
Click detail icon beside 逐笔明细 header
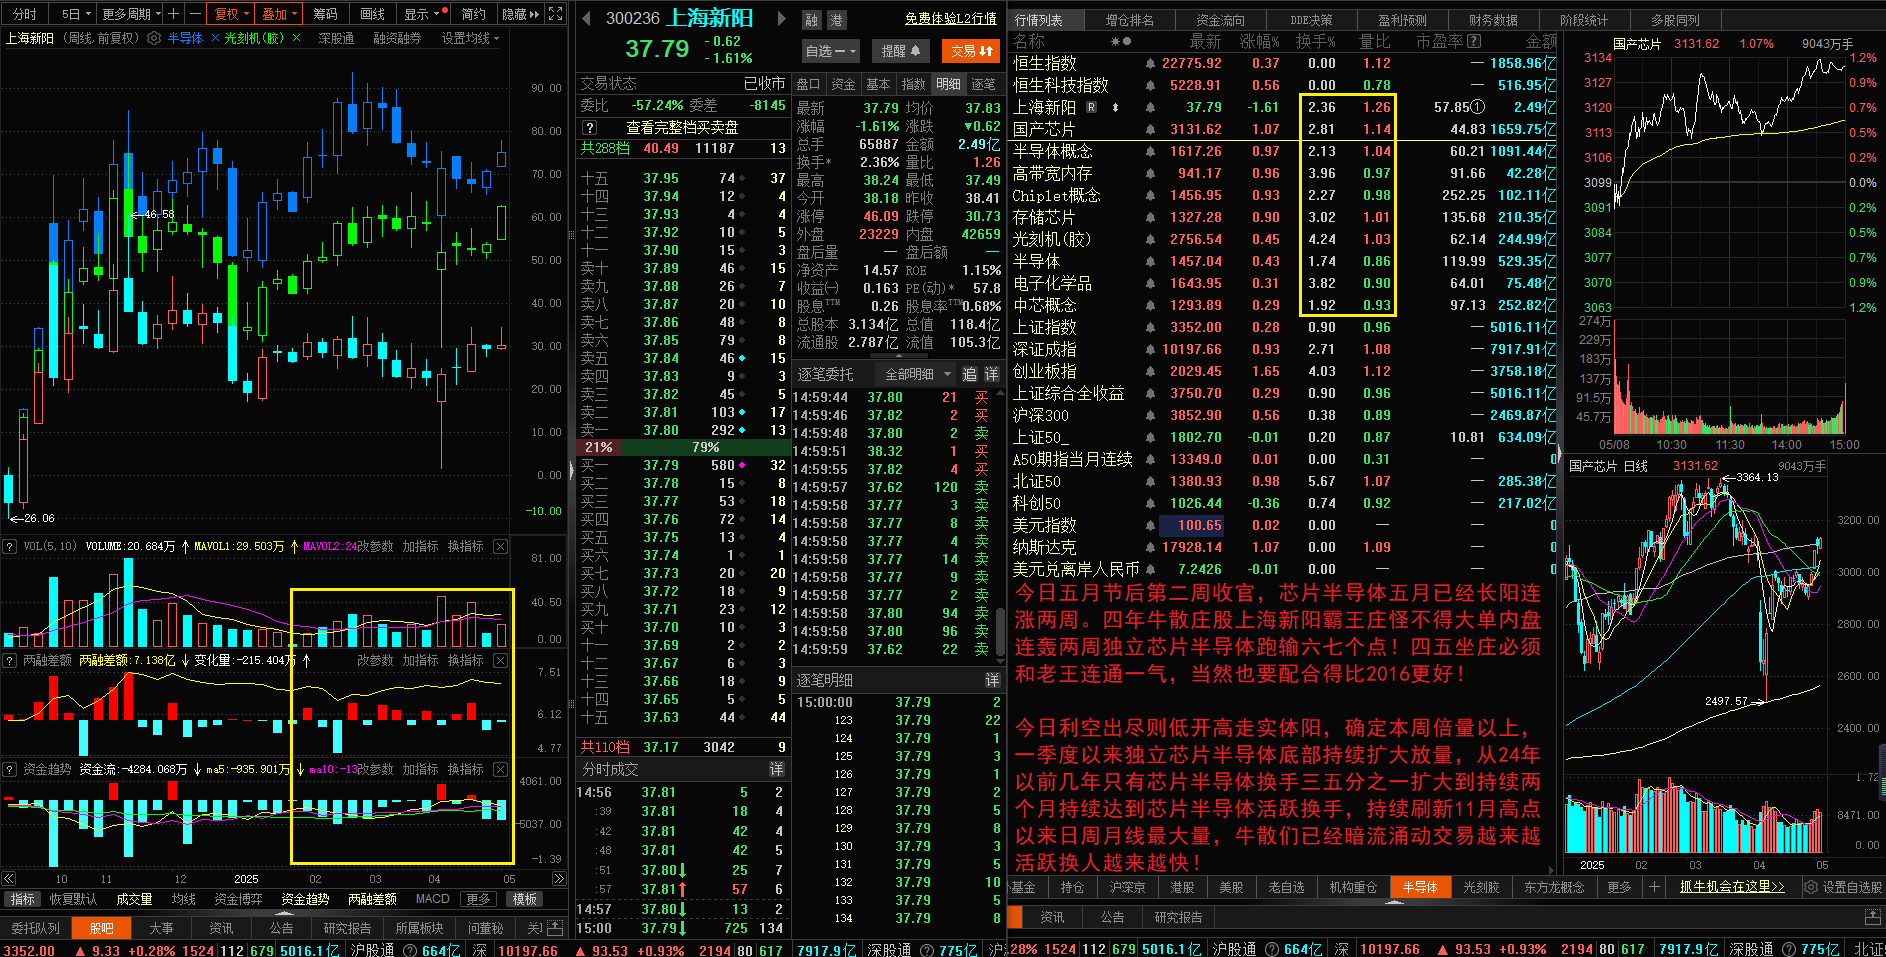pyautogui.click(x=992, y=680)
